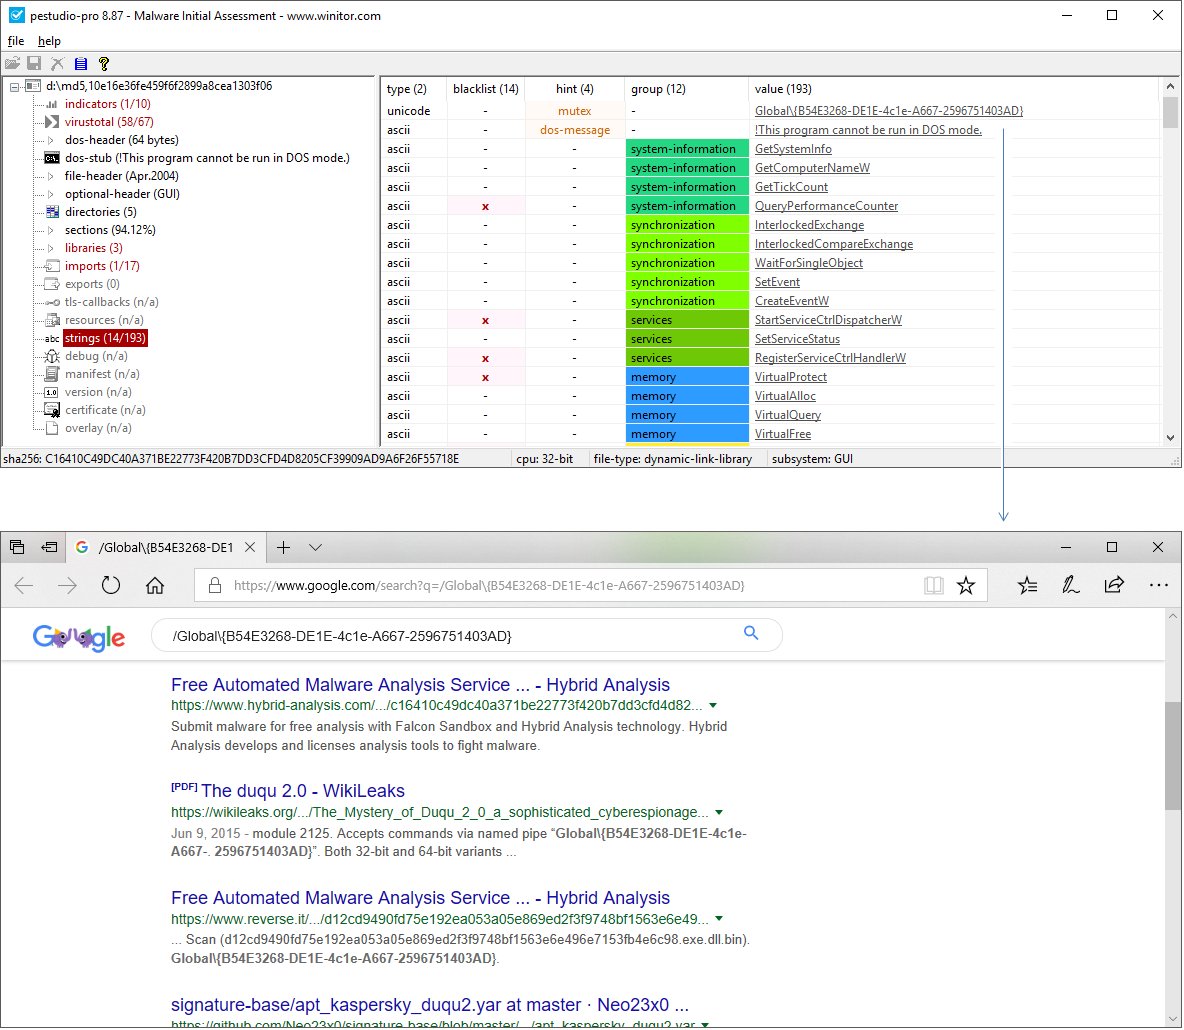The width and height of the screenshot is (1184, 1030).
Task: Select tls-callbacks (n/a) tree node
Action: pyautogui.click(x=112, y=302)
